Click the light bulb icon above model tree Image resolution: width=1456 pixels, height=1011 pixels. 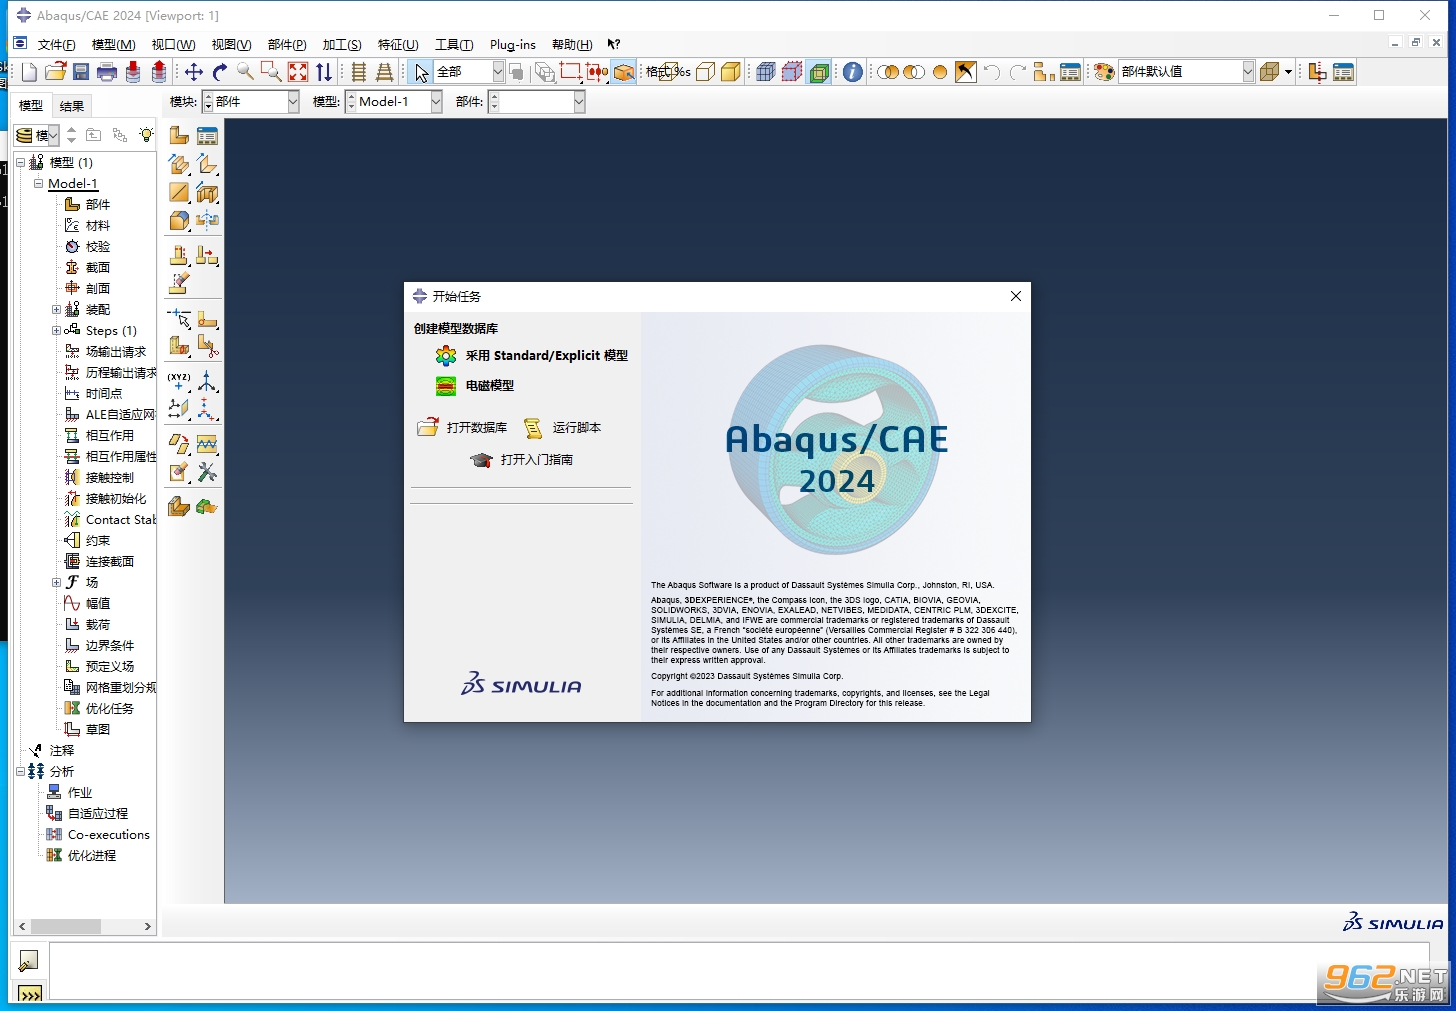coord(146,135)
